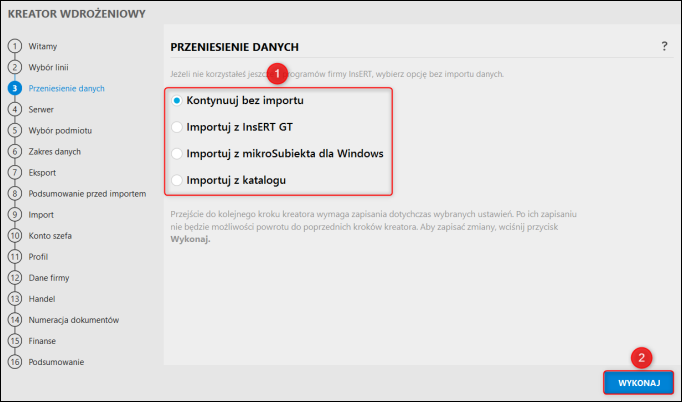
Task: Switch to Dane firmy step
Action: (x=49, y=277)
